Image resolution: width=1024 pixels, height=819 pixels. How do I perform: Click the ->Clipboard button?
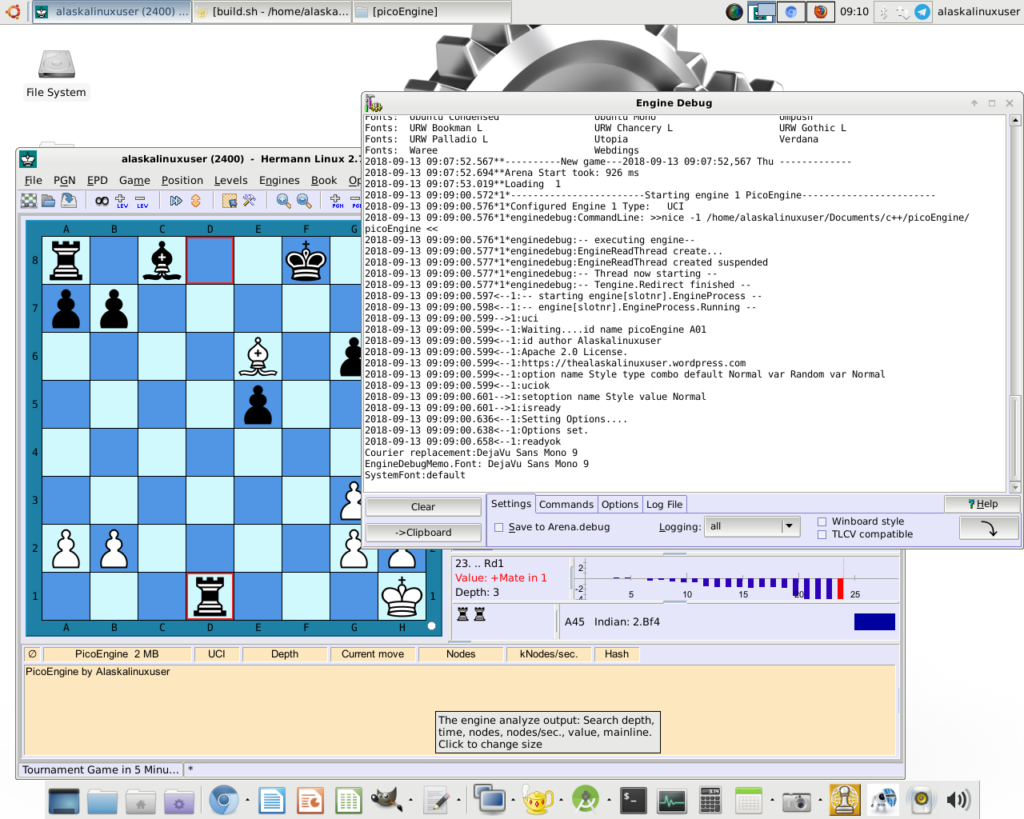[x=423, y=532]
